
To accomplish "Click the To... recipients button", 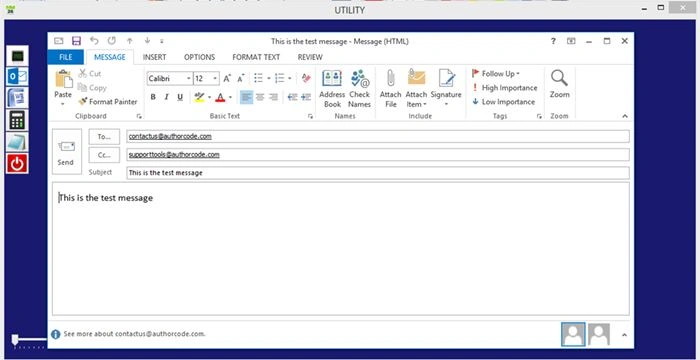I will pyautogui.click(x=104, y=137).
